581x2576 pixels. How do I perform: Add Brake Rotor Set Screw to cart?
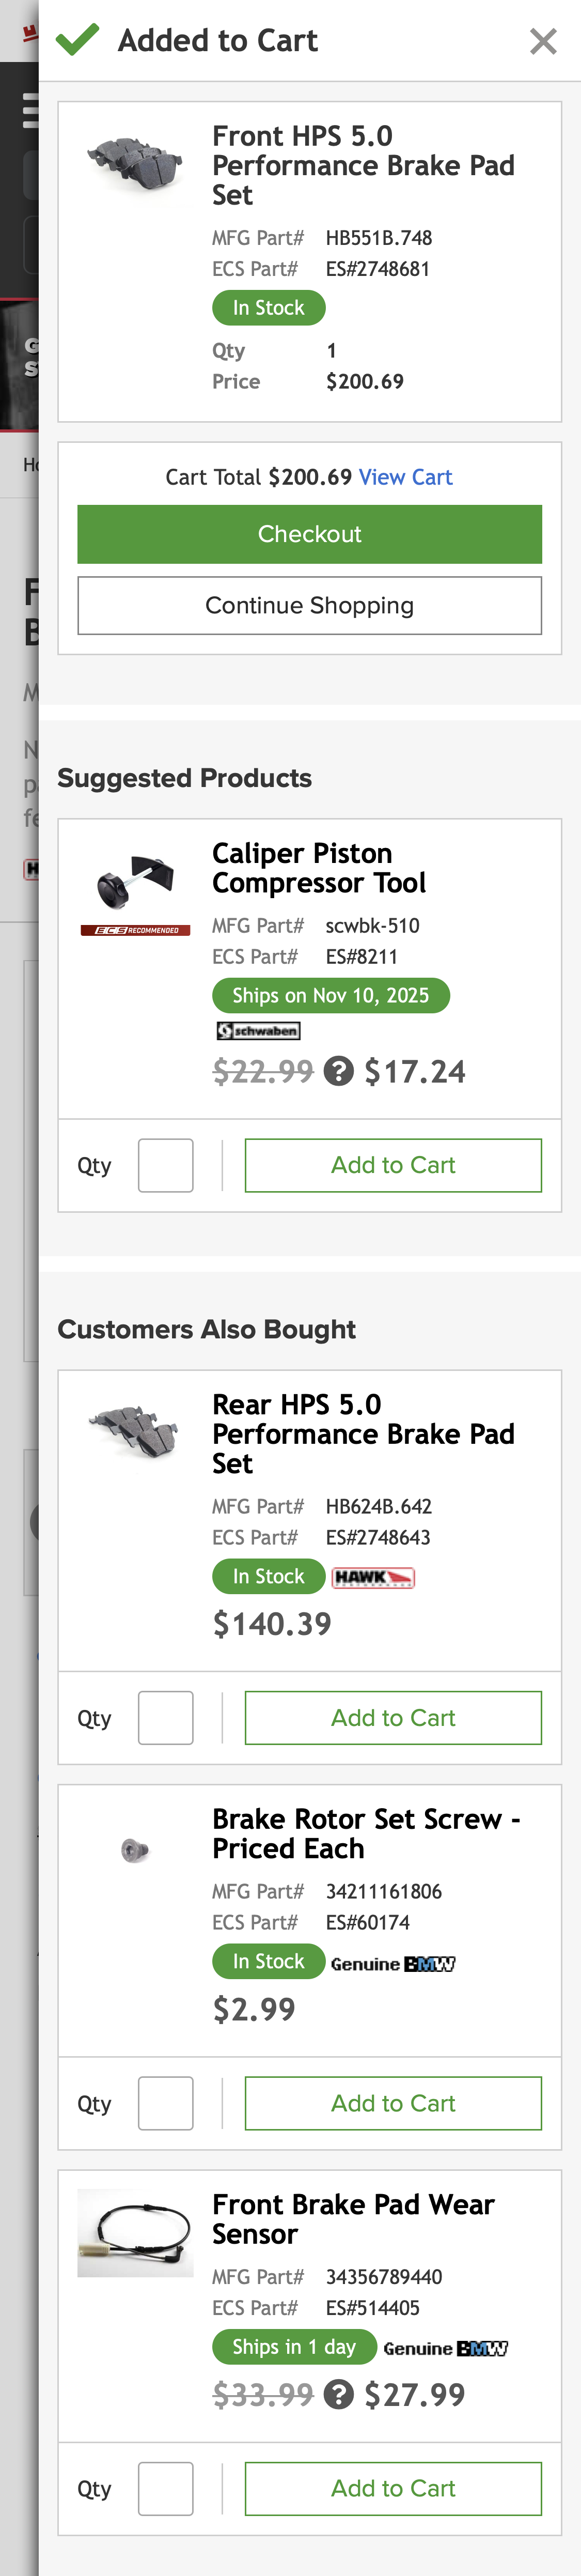coord(393,2103)
